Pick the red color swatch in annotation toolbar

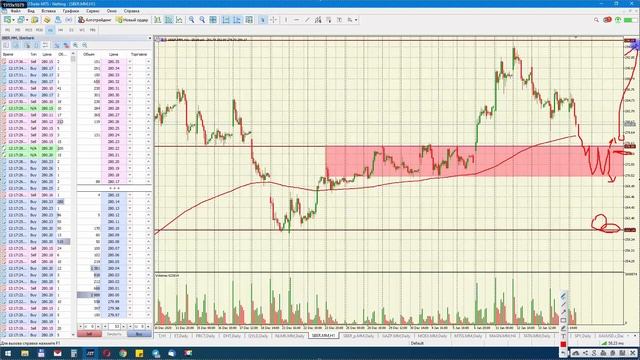[x=563, y=344]
